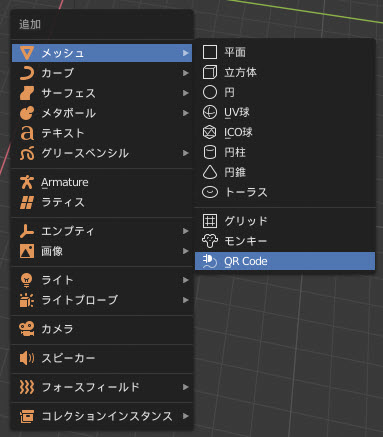Expand the メタボール submenu arrow
Viewport: 383px width, 437px height.
pyautogui.click(x=186, y=113)
